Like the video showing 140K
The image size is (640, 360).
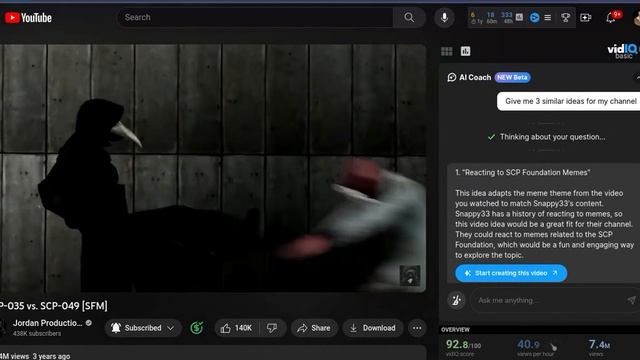pyautogui.click(x=236, y=328)
